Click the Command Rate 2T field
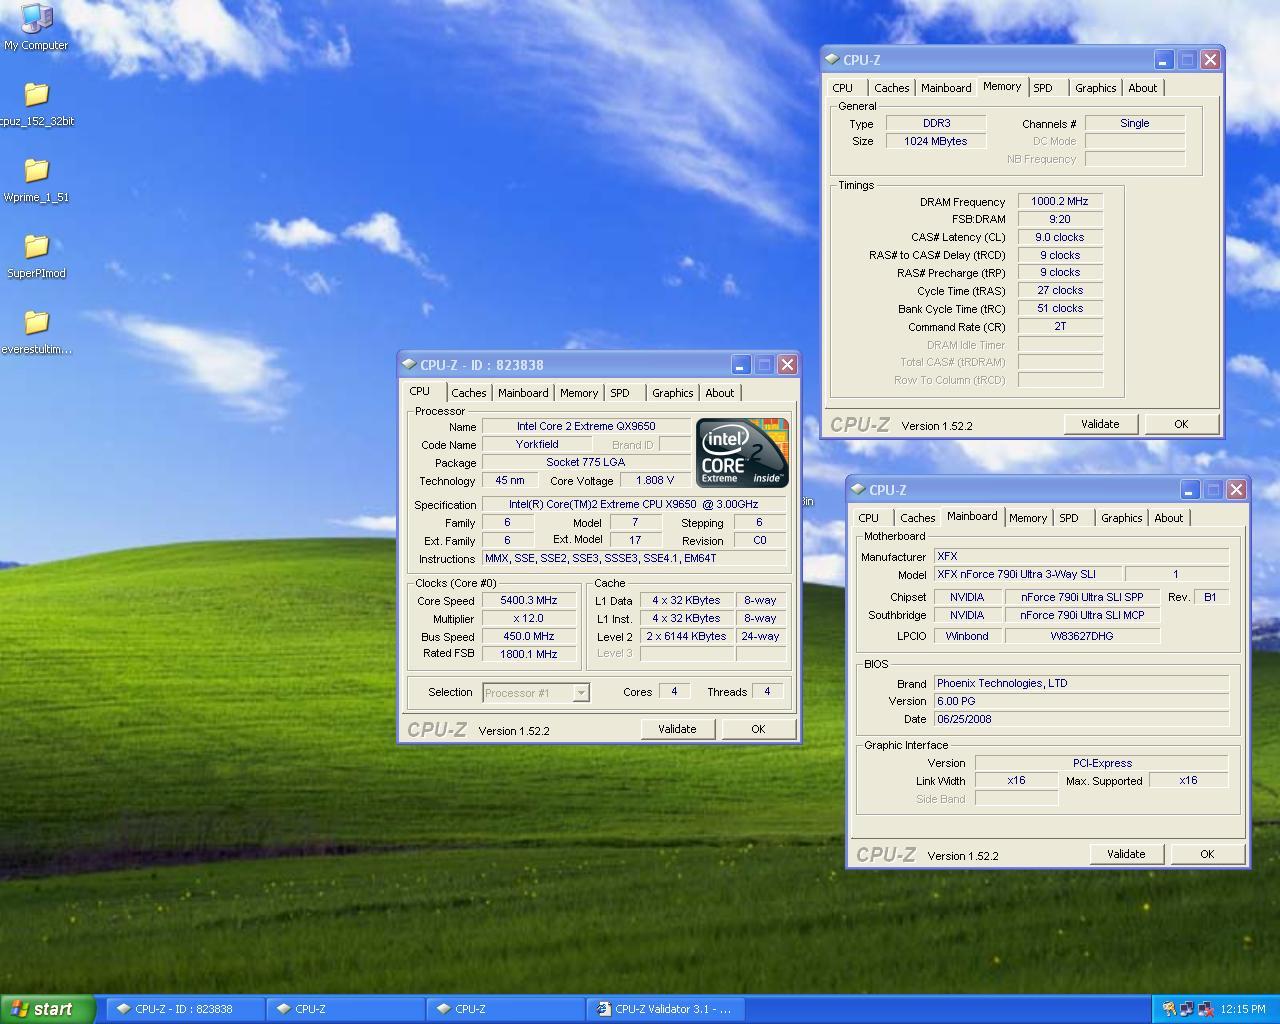 (x=1060, y=327)
